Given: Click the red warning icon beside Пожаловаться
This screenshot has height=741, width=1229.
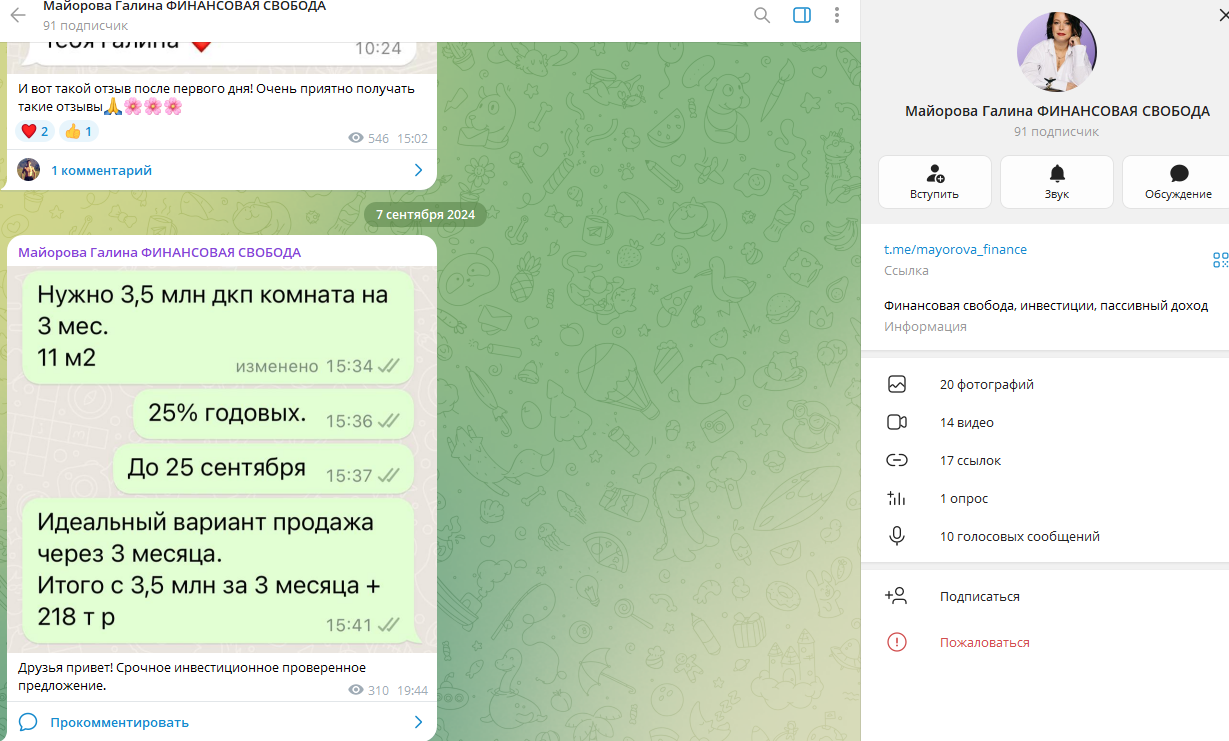Looking at the screenshot, I should click(897, 642).
